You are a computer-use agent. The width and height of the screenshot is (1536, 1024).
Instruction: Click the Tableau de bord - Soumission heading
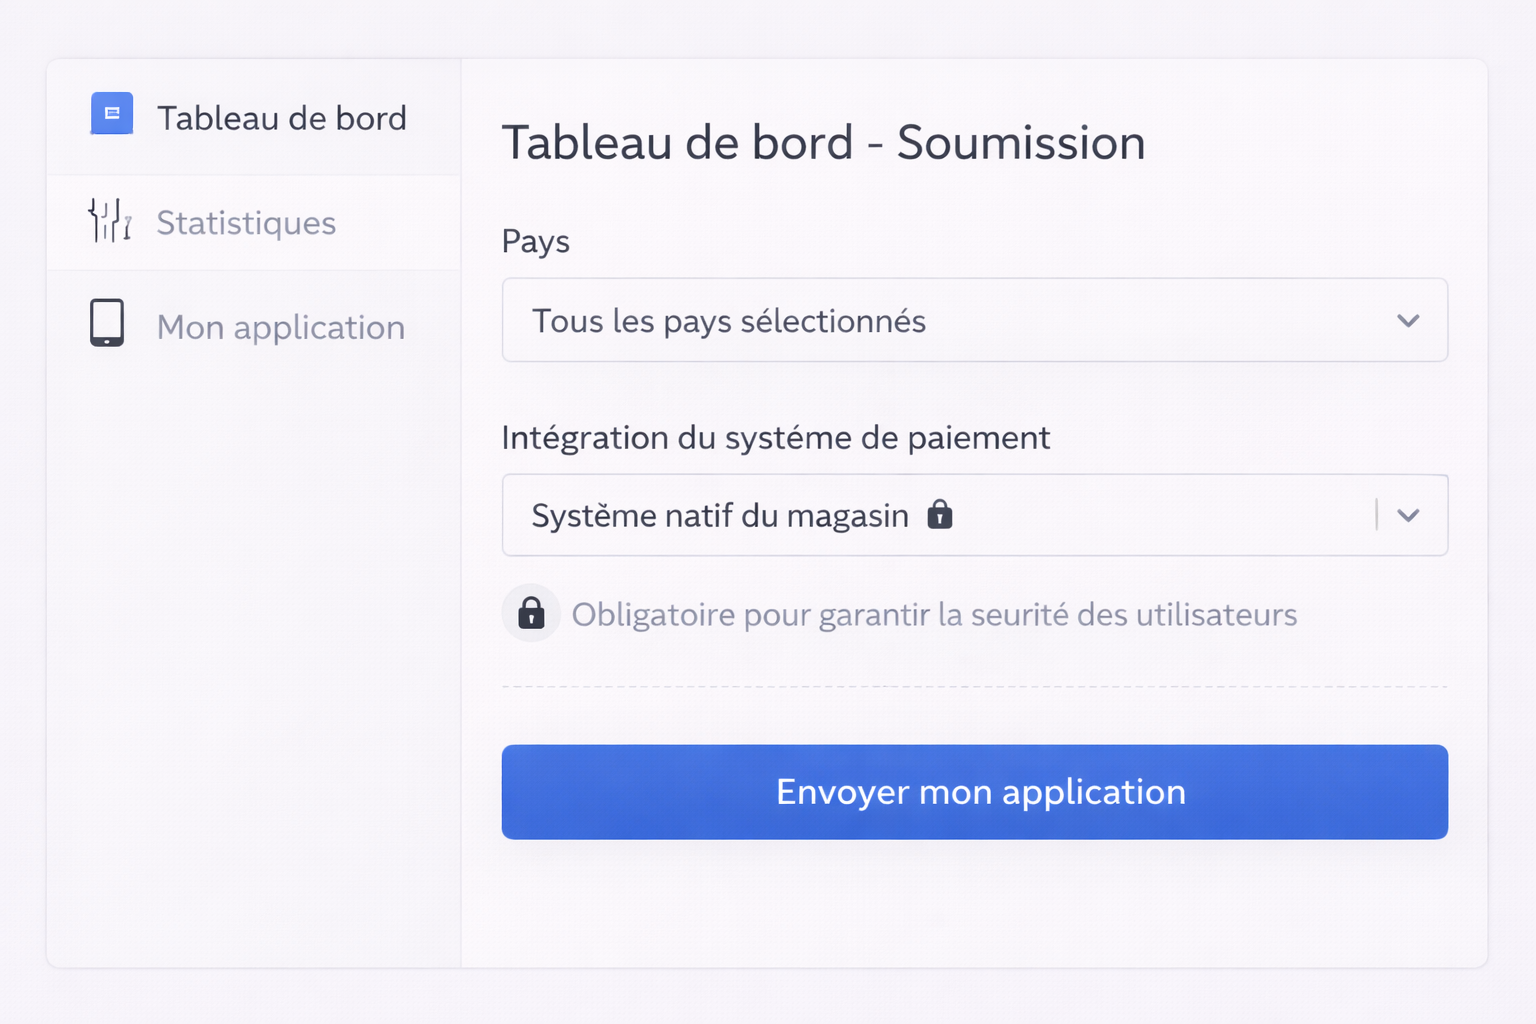pyautogui.click(x=823, y=143)
